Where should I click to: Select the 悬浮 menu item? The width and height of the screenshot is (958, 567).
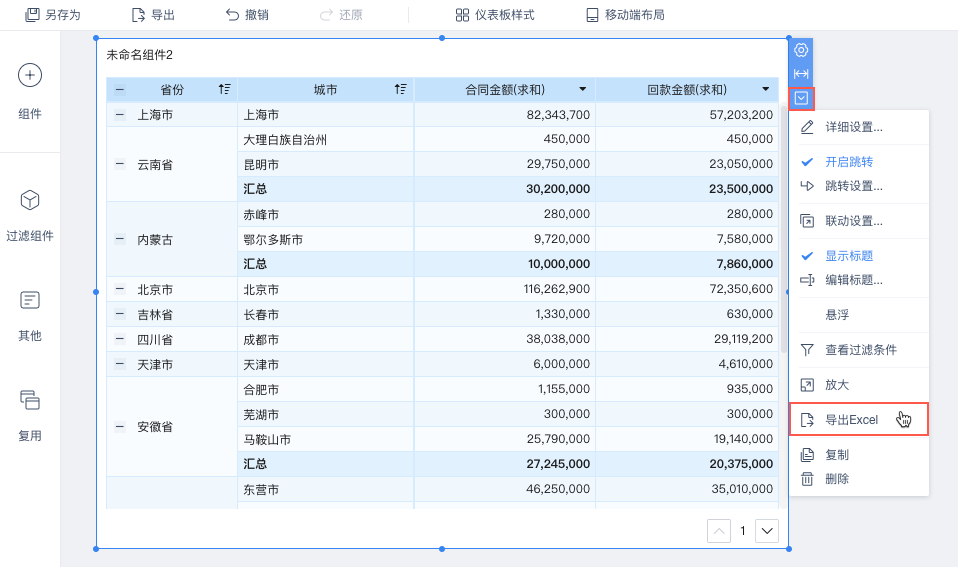coord(859,315)
